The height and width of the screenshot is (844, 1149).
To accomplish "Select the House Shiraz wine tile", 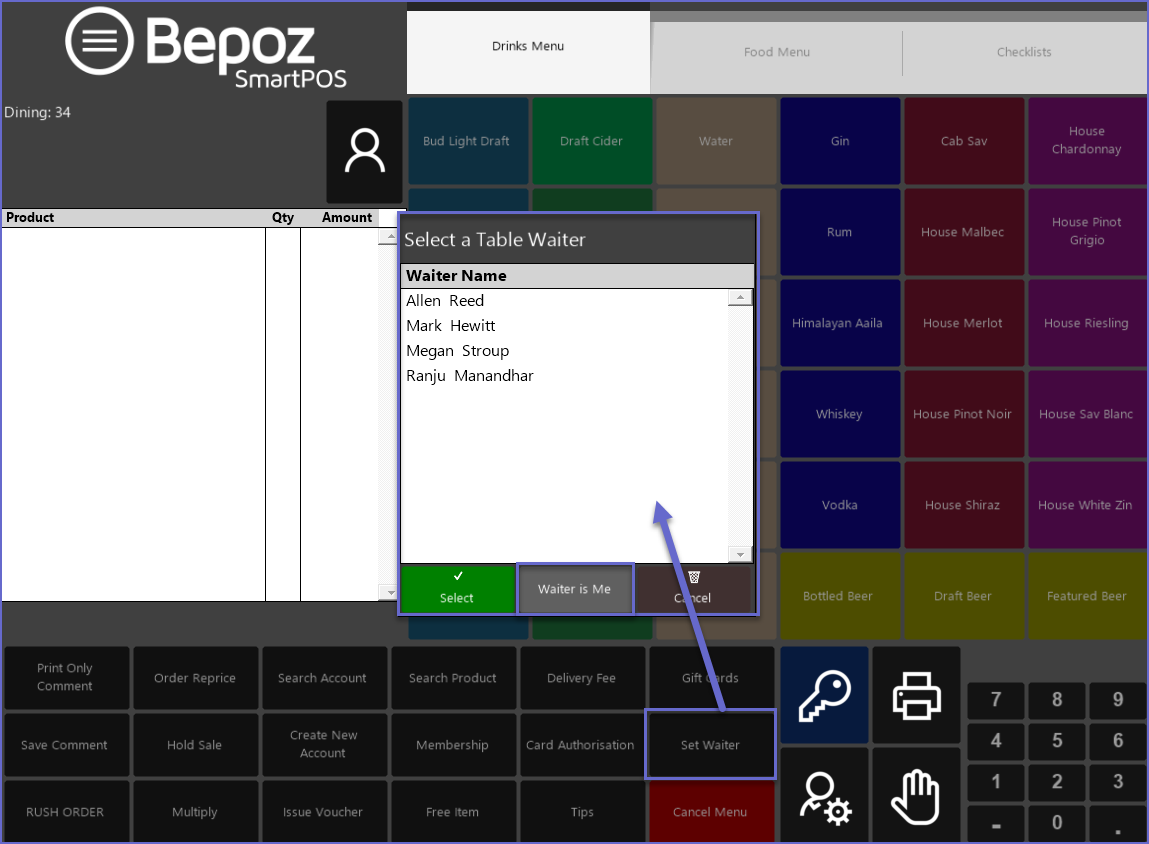I will tap(962, 506).
